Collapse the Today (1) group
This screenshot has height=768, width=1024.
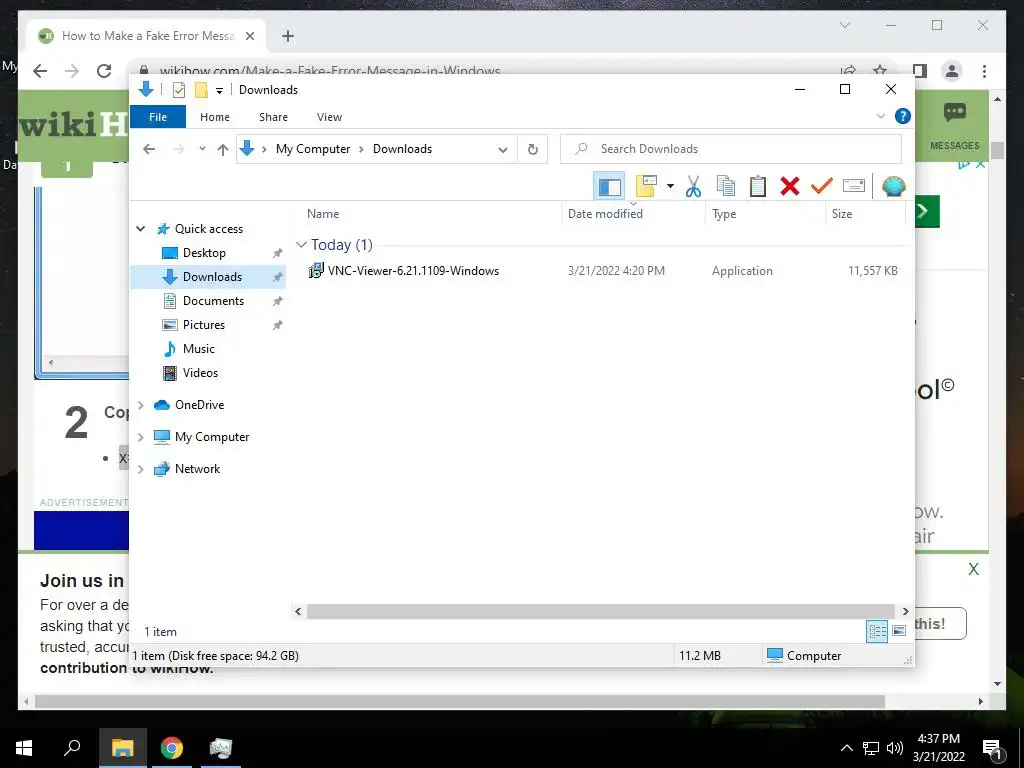pyautogui.click(x=301, y=245)
